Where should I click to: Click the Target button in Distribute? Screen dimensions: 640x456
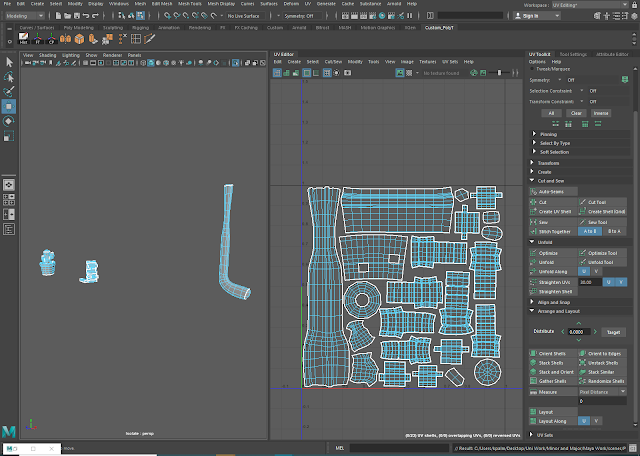(613, 331)
